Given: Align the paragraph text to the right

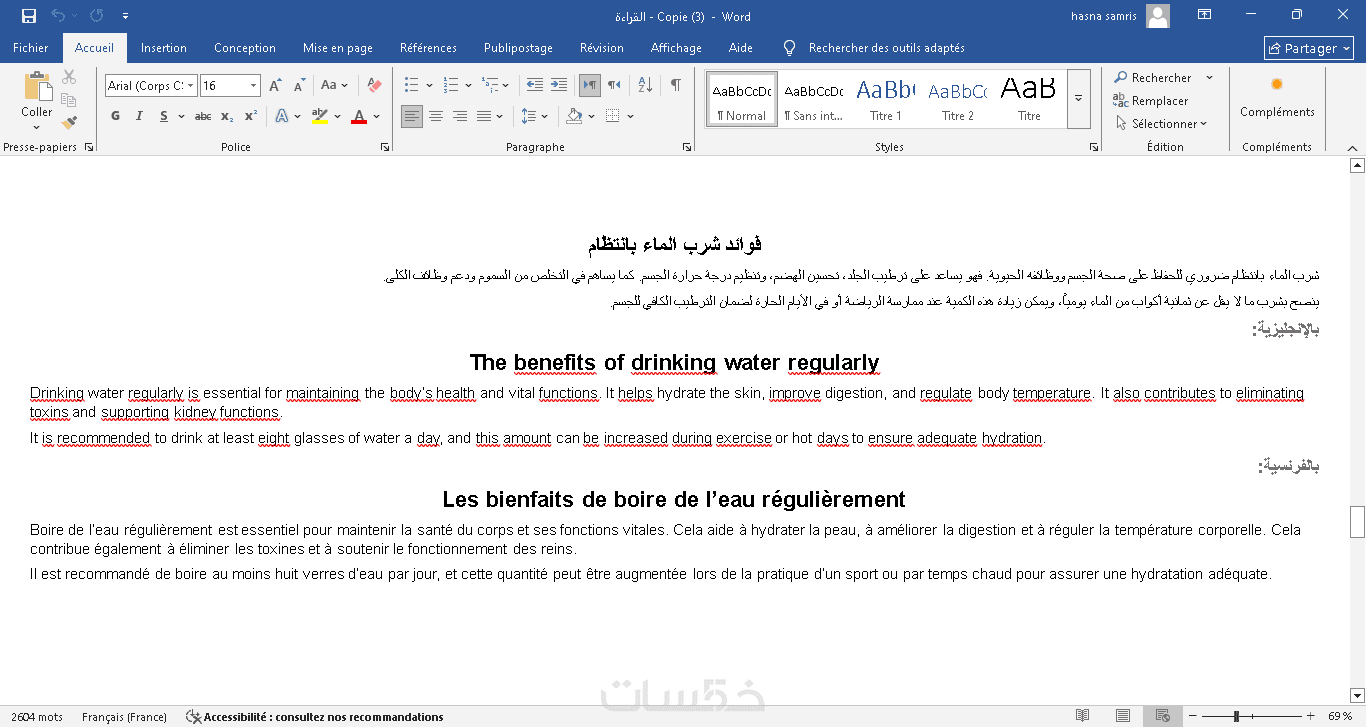Looking at the screenshot, I should coord(460,116).
